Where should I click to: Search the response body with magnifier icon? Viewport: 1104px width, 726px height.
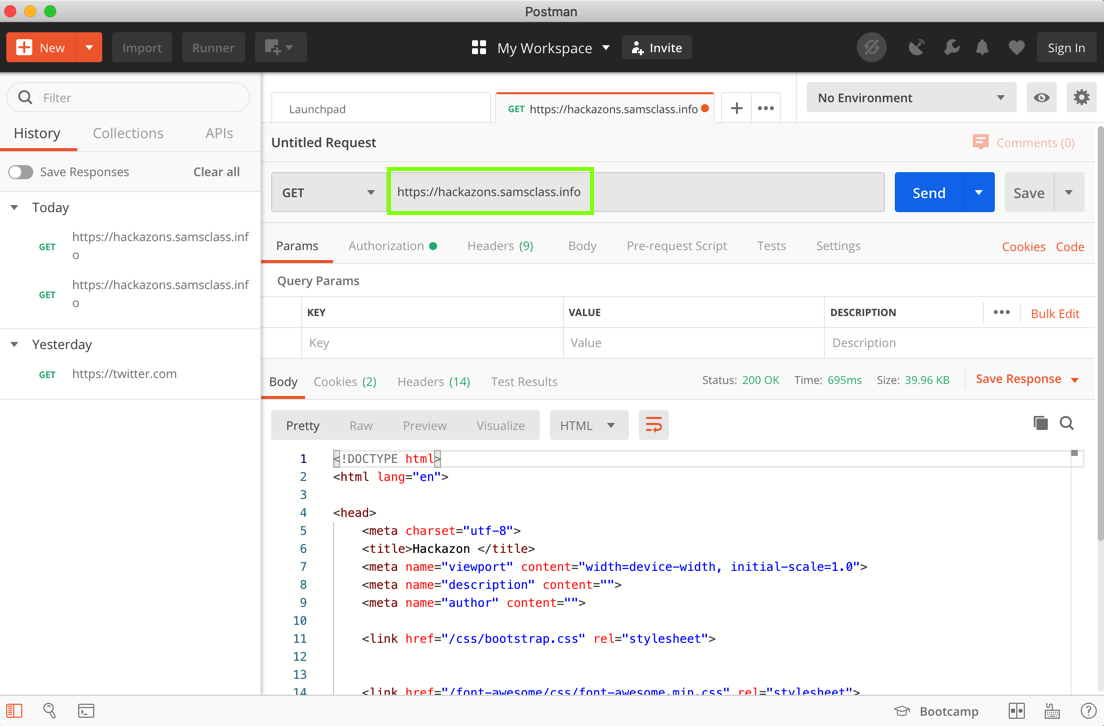[1067, 423]
